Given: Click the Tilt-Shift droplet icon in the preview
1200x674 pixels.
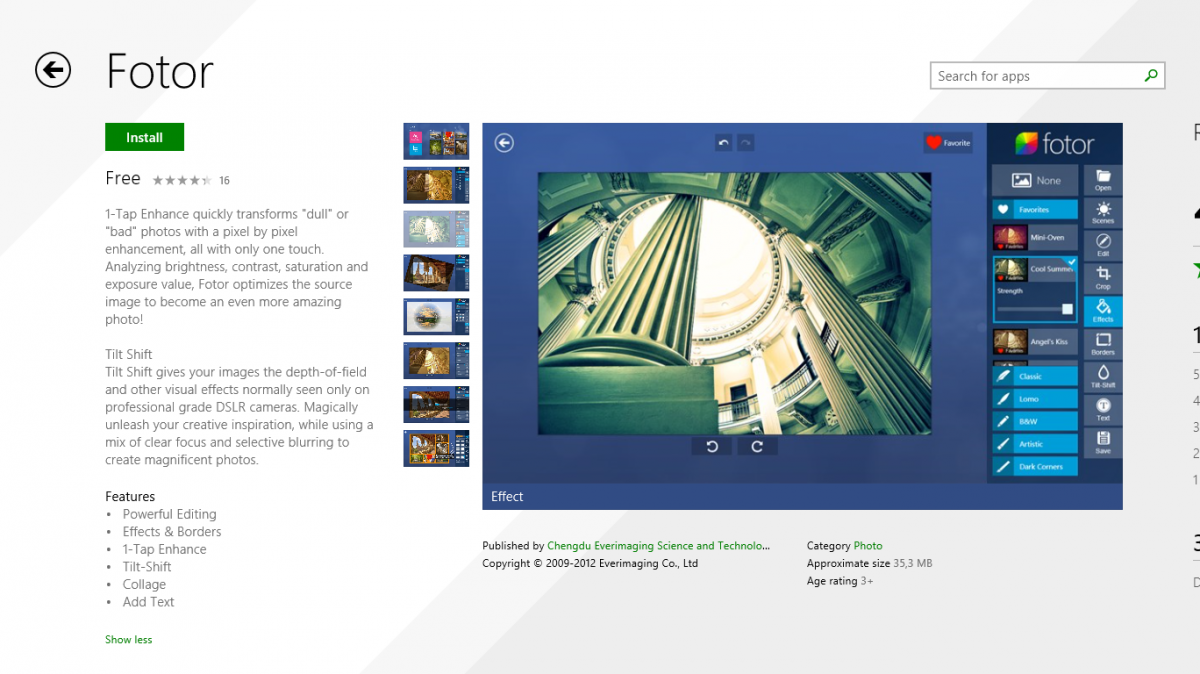Looking at the screenshot, I should (x=1103, y=376).
